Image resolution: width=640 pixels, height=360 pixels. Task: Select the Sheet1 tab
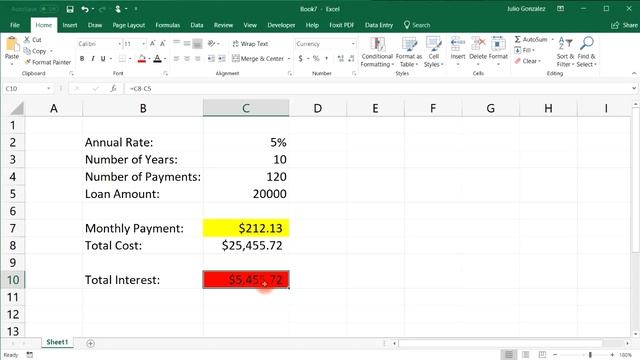pos(57,342)
